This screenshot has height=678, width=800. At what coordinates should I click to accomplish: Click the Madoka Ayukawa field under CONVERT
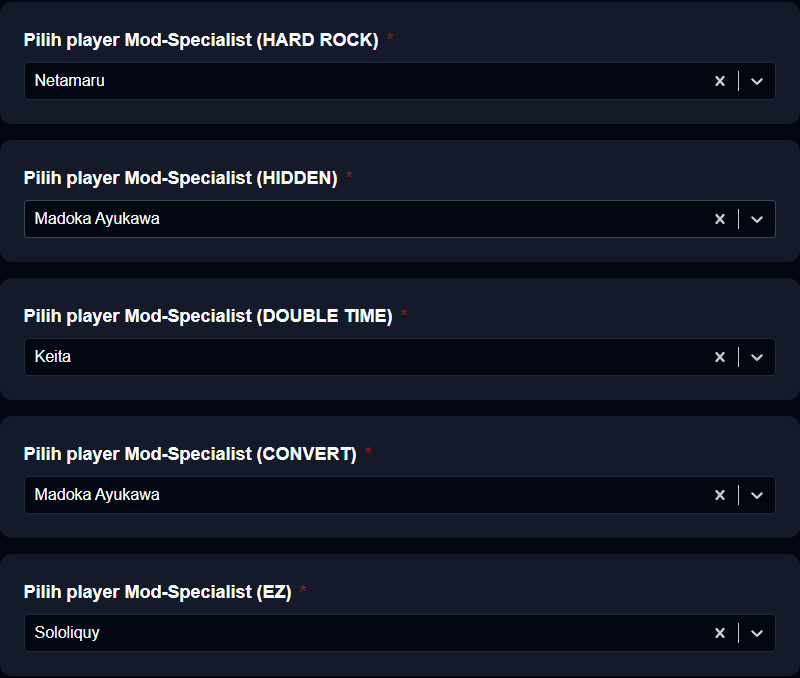(399, 495)
